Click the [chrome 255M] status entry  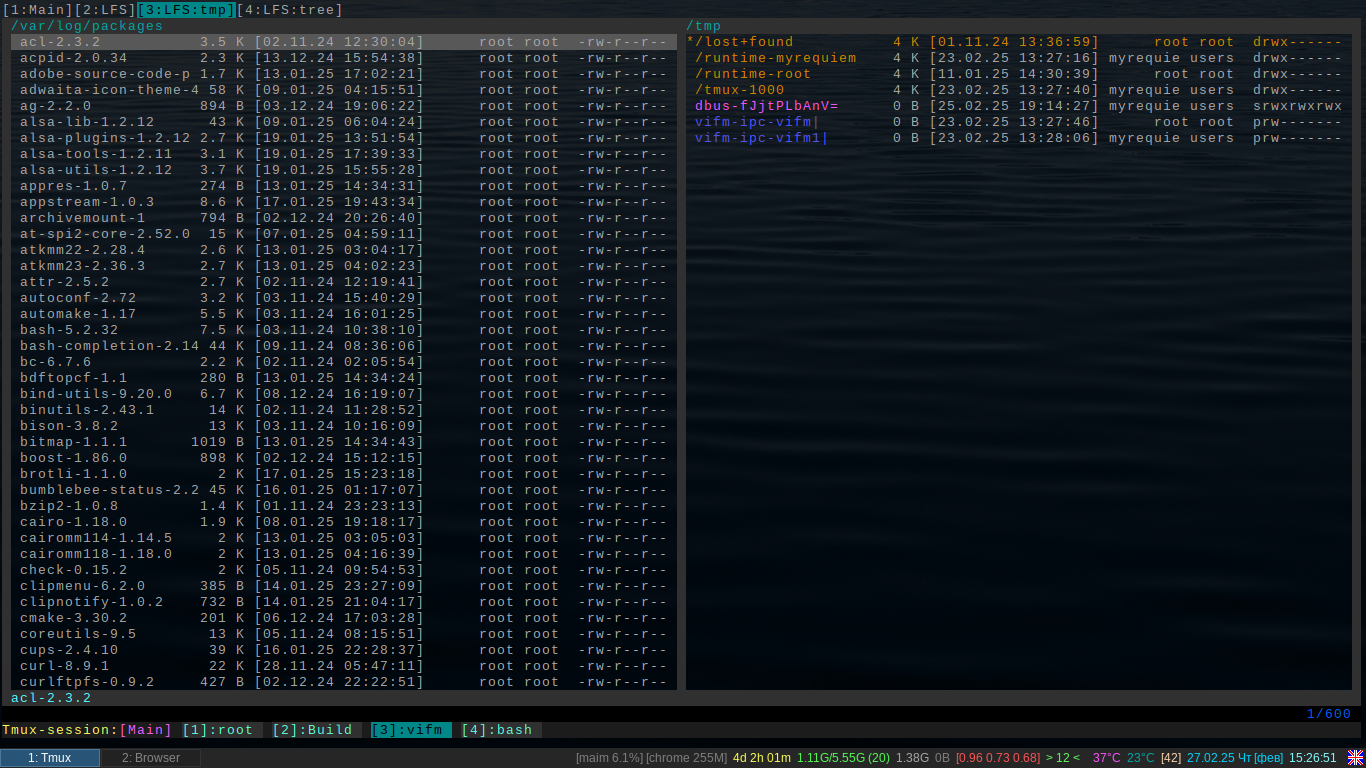click(687, 758)
